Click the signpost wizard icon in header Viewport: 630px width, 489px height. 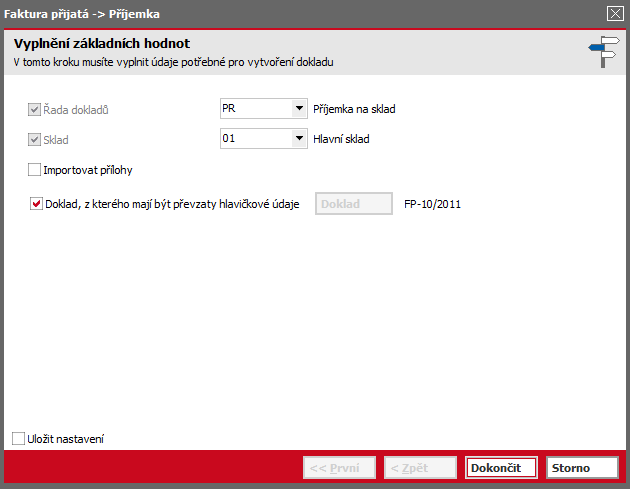pyautogui.click(x=604, y=52)
